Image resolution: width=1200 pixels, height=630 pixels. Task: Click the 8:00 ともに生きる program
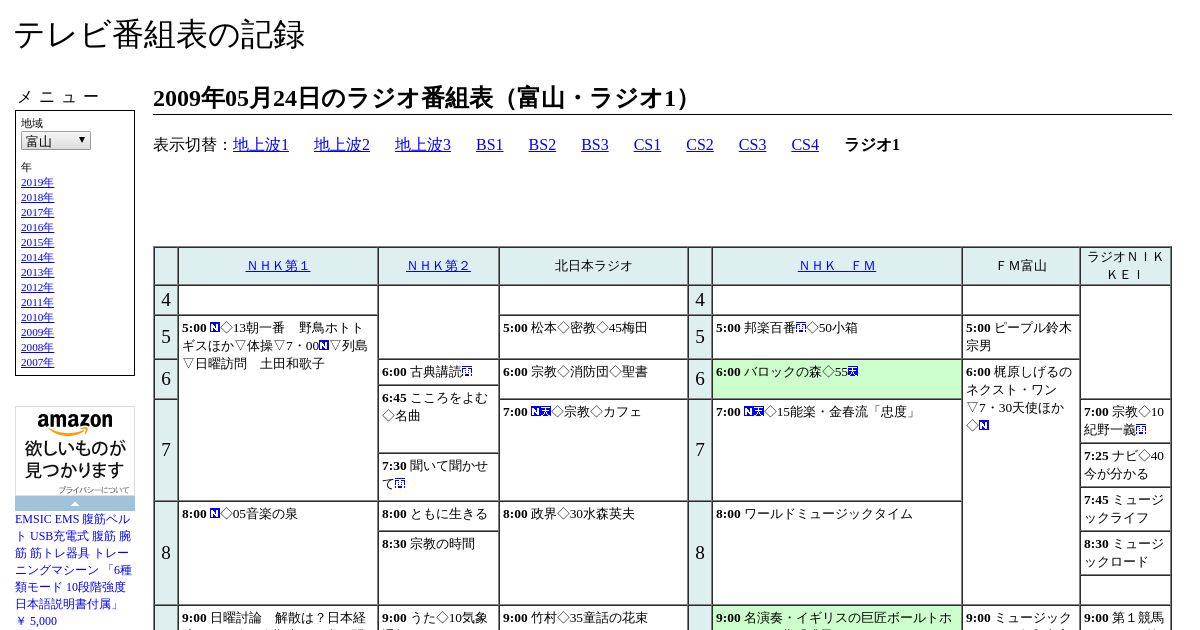438,516
